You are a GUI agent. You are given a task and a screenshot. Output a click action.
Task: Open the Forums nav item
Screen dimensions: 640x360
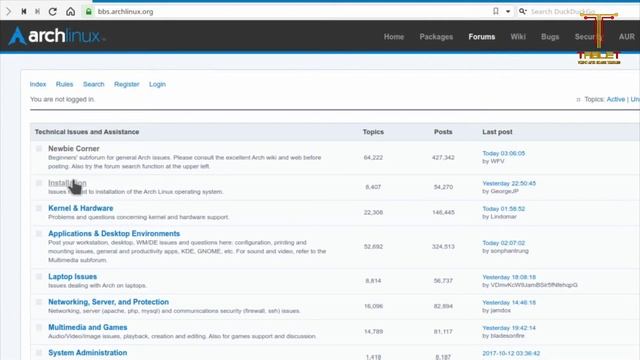pos(482,37)
